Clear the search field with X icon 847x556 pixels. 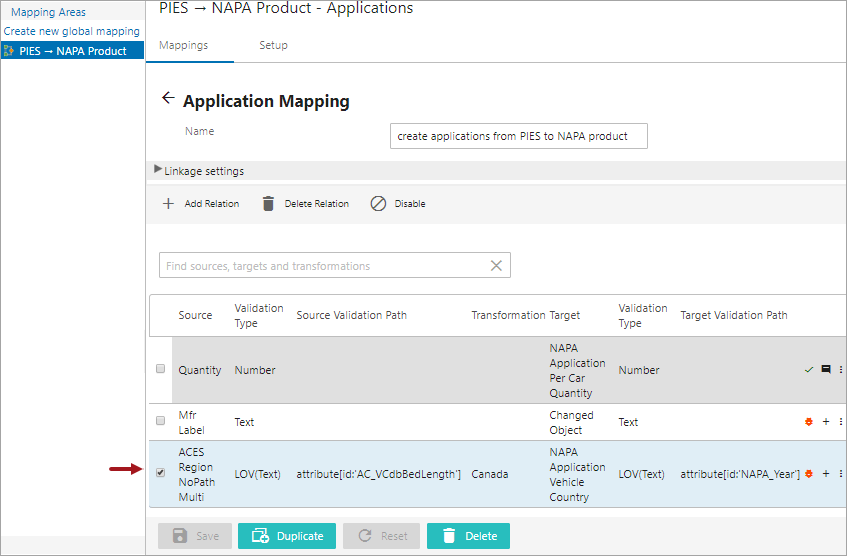pyautogui.click(x=496, y=266)
